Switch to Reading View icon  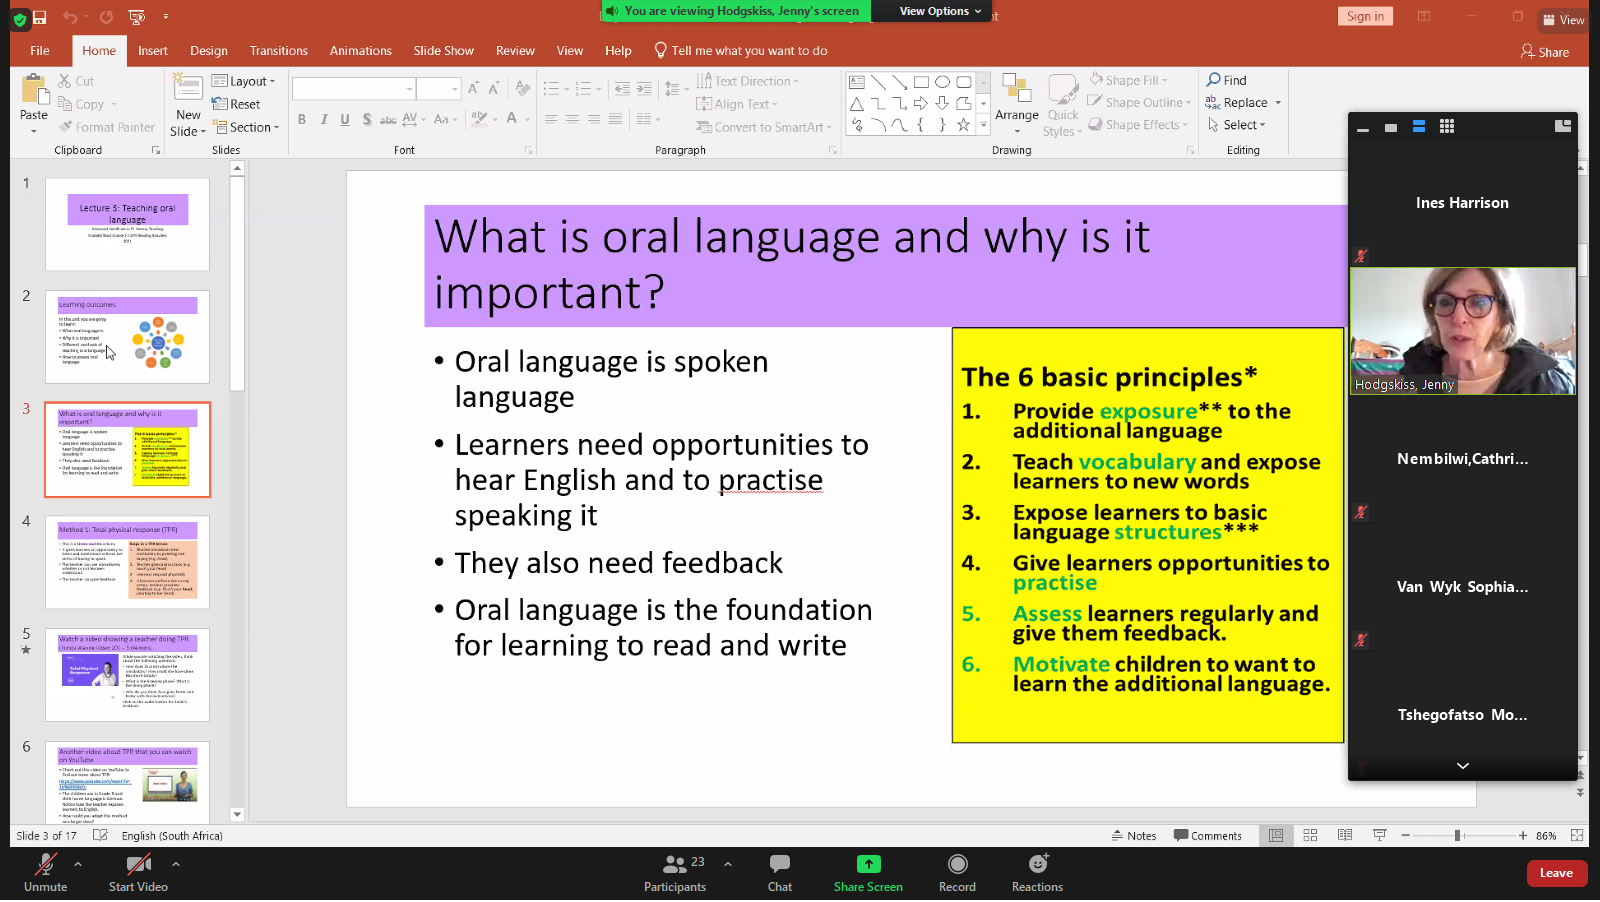point(1345,836)
